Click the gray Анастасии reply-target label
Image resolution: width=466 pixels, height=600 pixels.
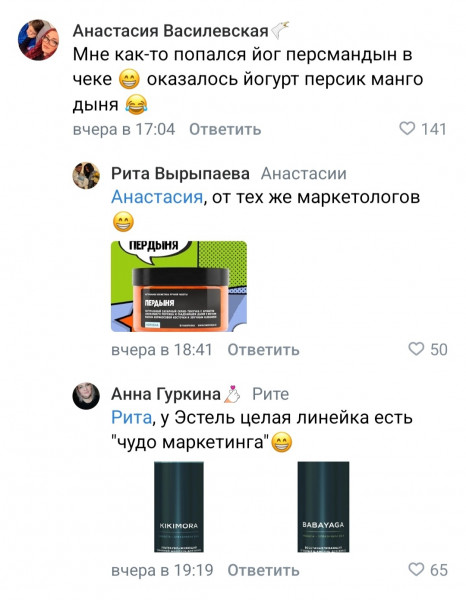[x=304, y=174]
